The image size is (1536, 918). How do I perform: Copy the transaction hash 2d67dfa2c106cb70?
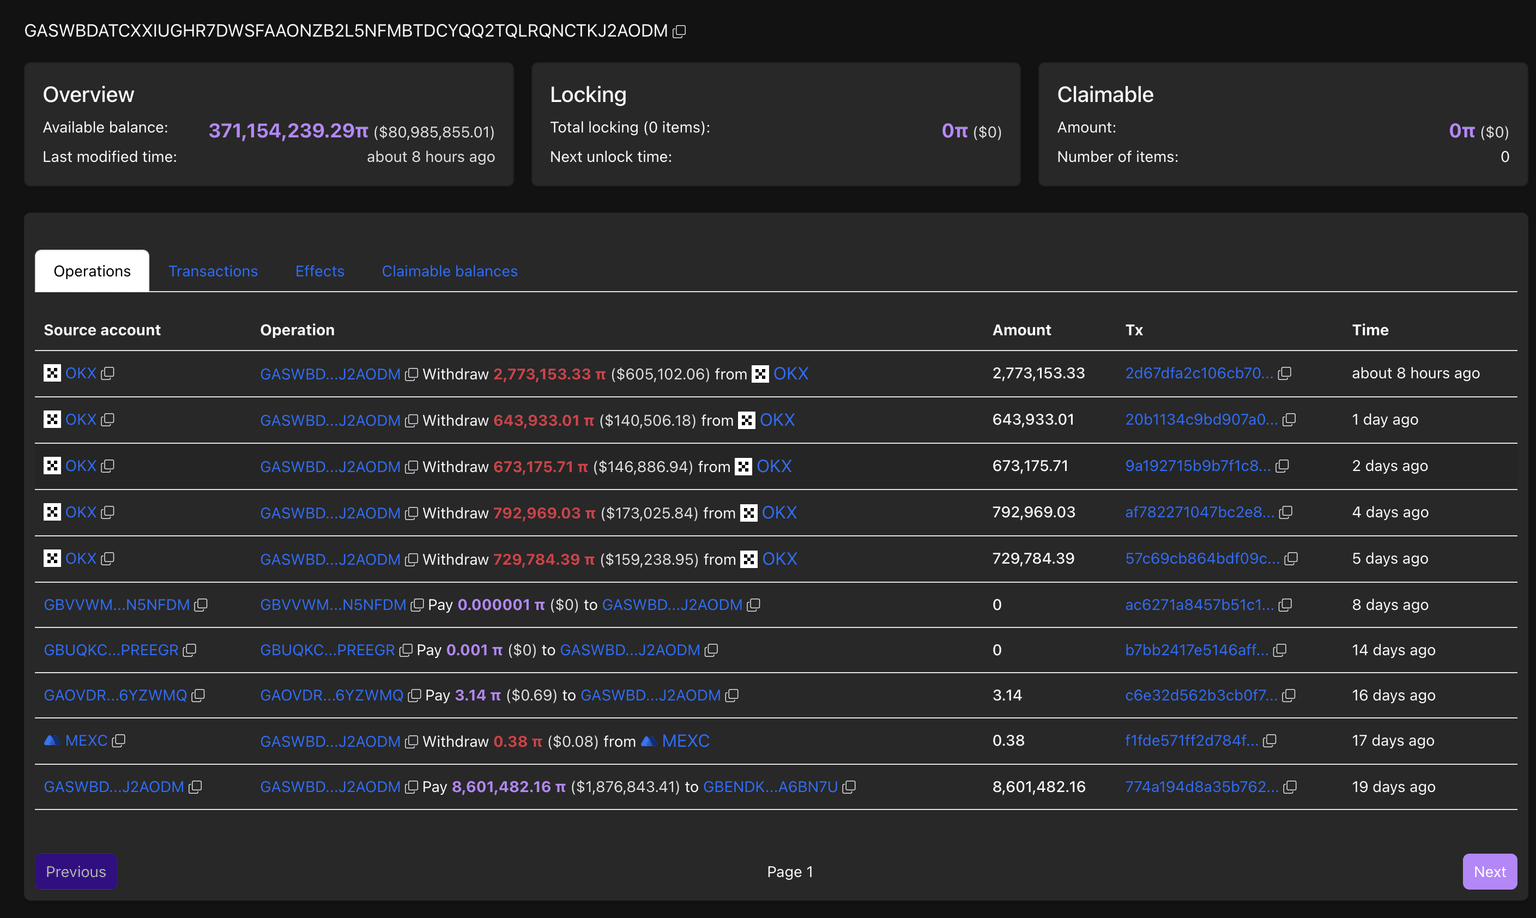coord(1284,373)
